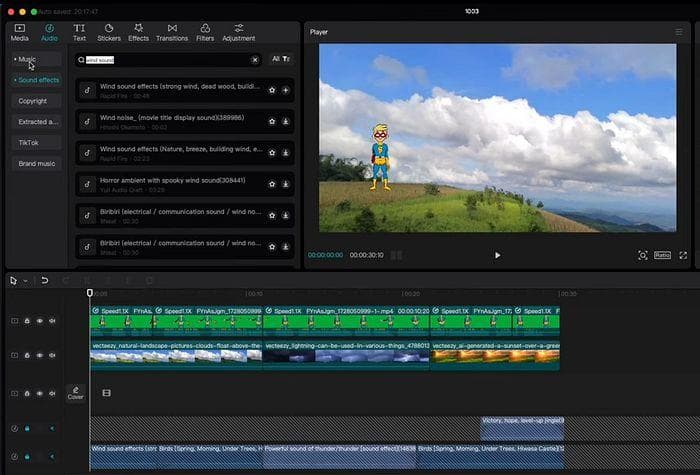Favorite Nature breeze wind sound effect

(272, 153)
